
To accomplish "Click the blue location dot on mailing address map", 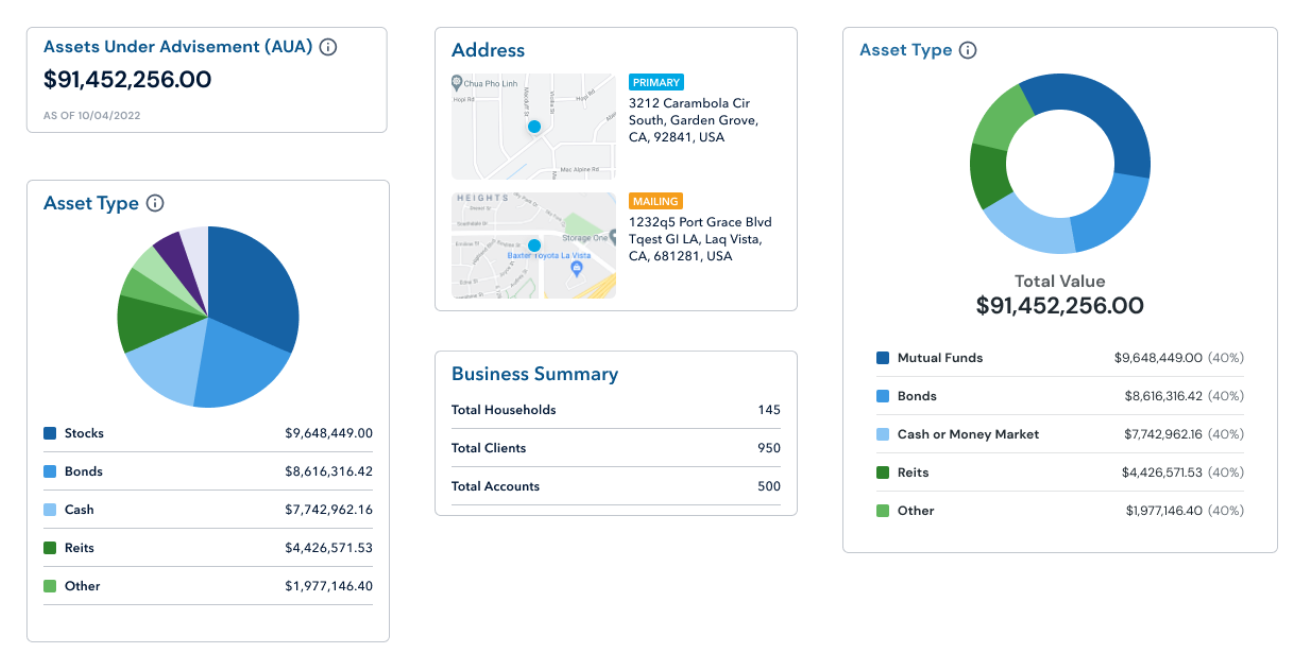I will tap(534, 245).
